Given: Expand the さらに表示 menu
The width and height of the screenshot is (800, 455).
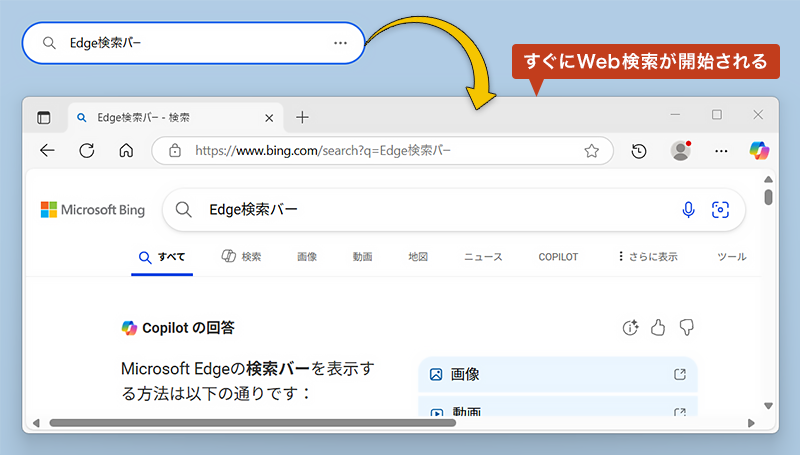Looking at the screenshot, I should pyautogui.click(x=648, y=257).
